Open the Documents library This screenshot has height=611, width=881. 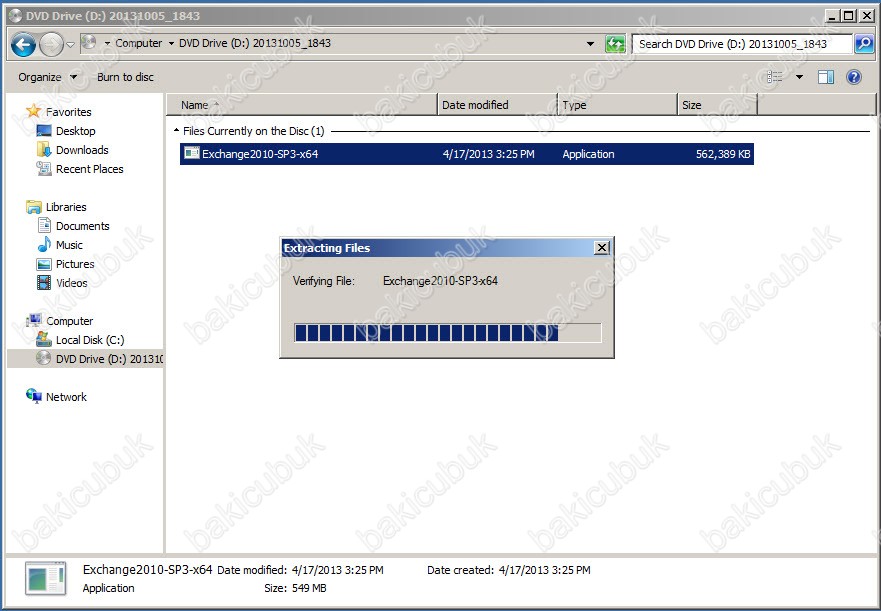pos(83,226)
